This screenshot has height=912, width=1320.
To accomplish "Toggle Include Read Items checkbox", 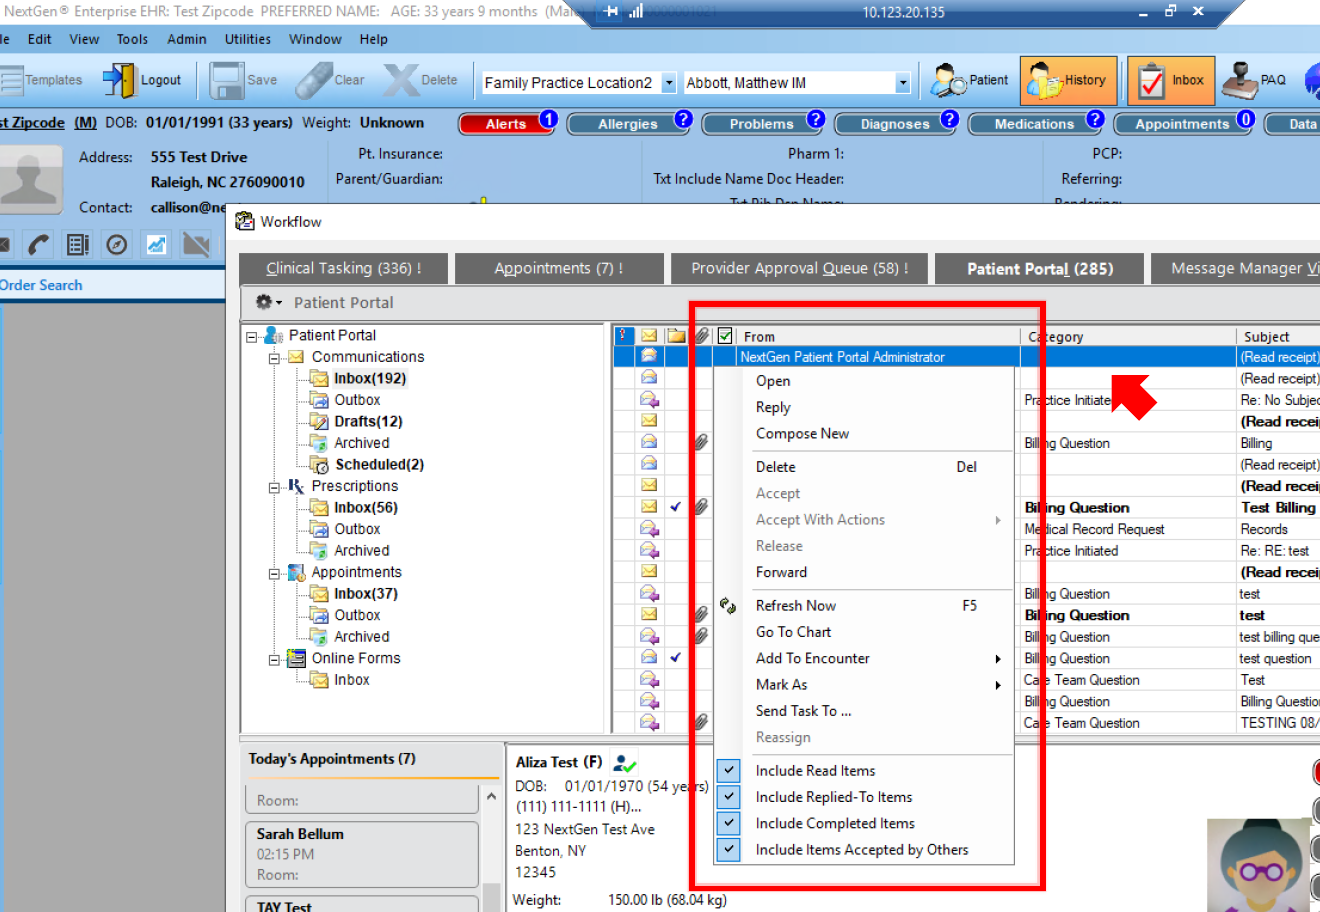I will pyautogui.click(x=729, y=771).
